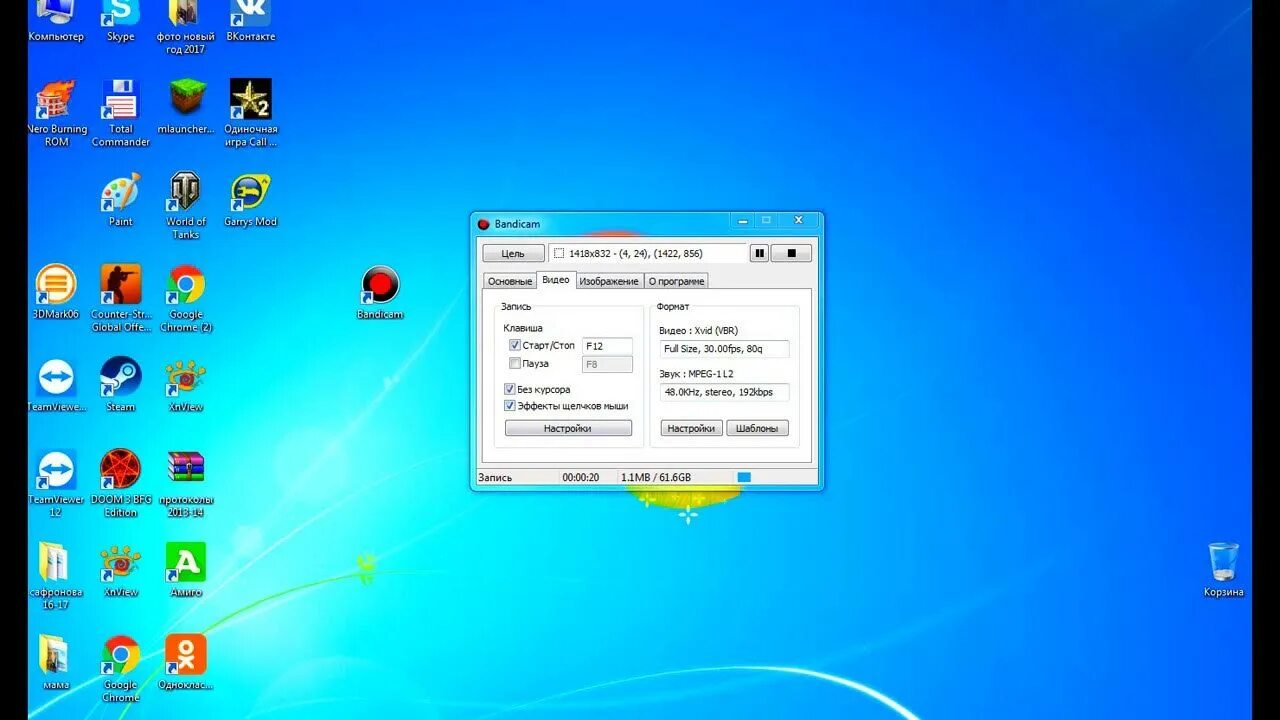The width and height of the screenshot is (1280, 720).
Task: Select the Skype desktop icon
Action: (121, 21)
